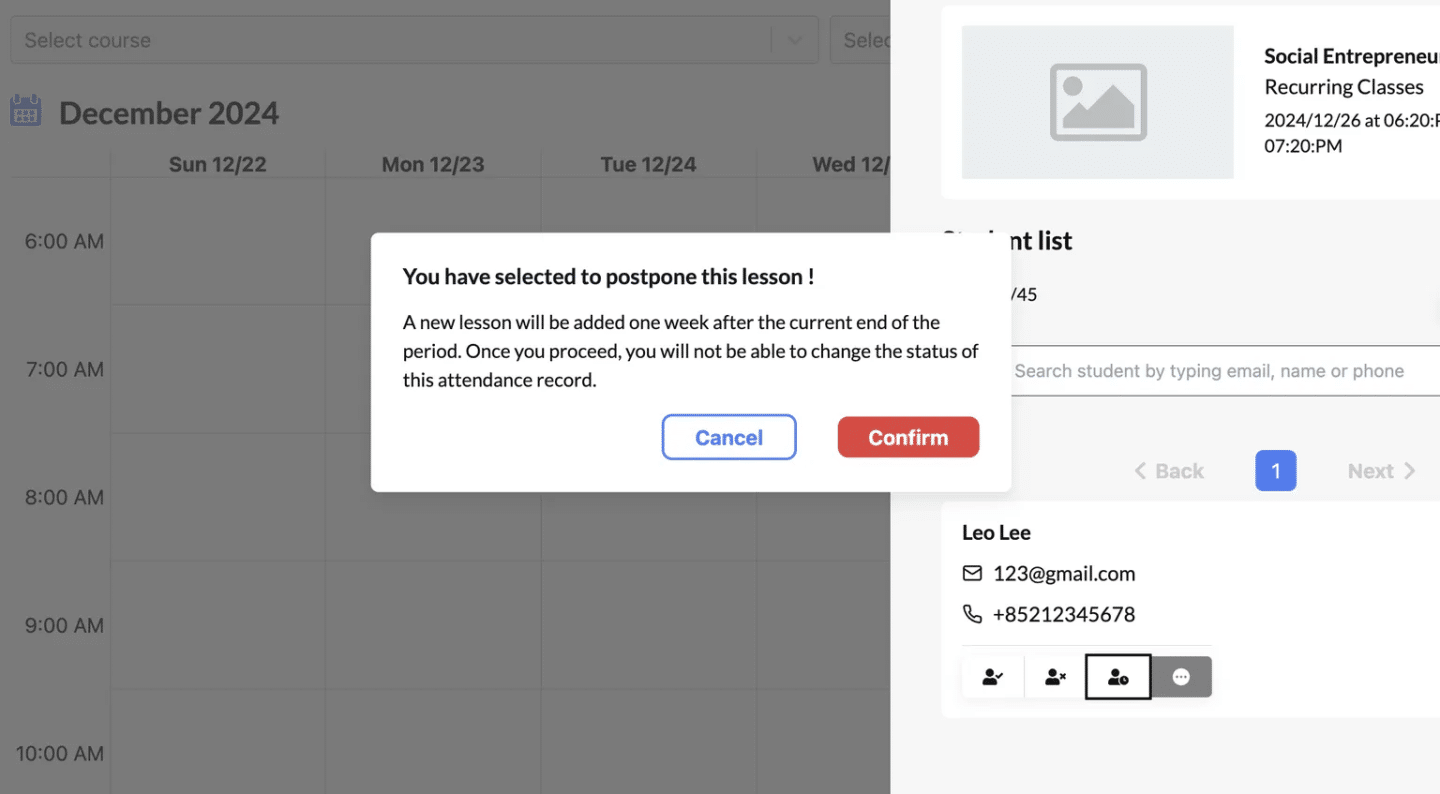Cancel the postpone lesson dialog
The width and height of the screenshot is (1440, 794).
(x=729, y=437)
